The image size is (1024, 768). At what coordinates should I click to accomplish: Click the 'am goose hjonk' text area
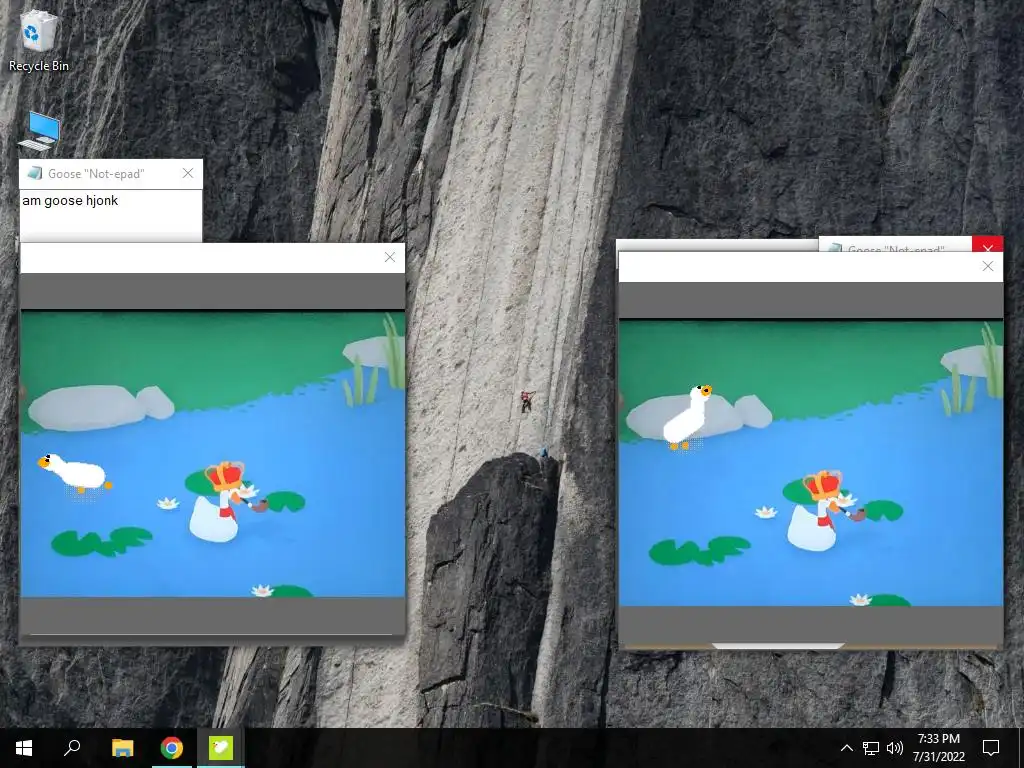tap(110, 215)
